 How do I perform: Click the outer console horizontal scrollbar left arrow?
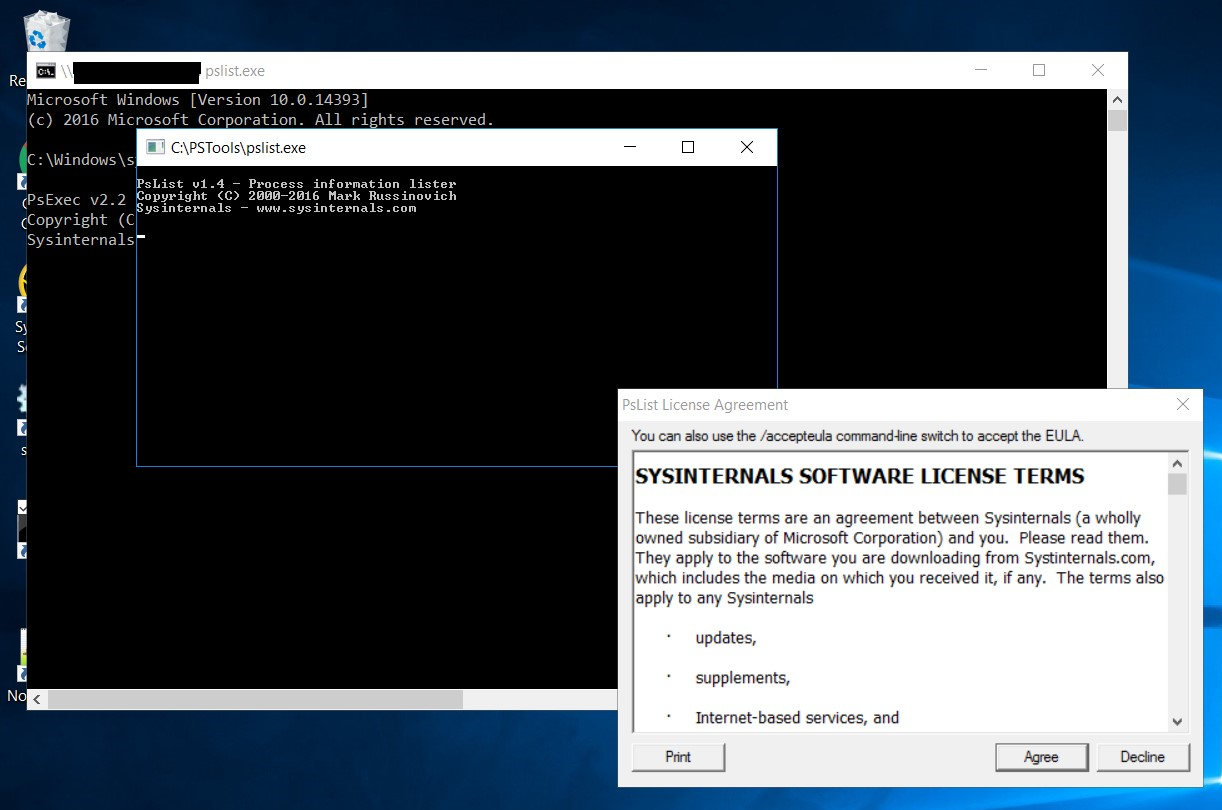point(36,699)
